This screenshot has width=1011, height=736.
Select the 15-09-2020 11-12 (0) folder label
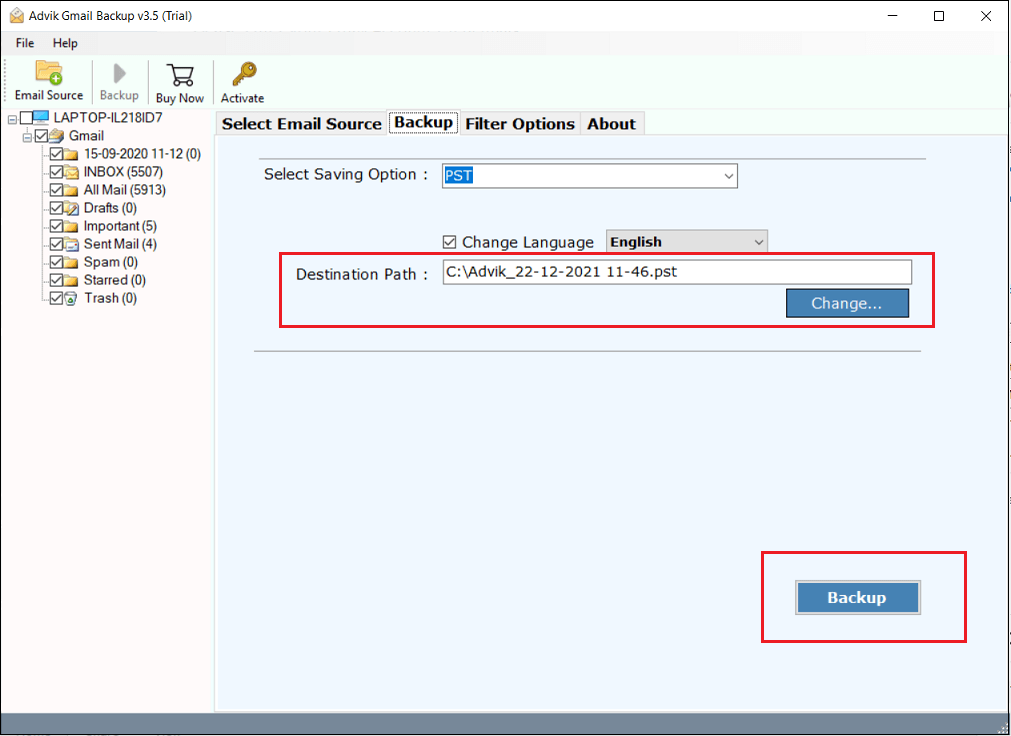142,154
